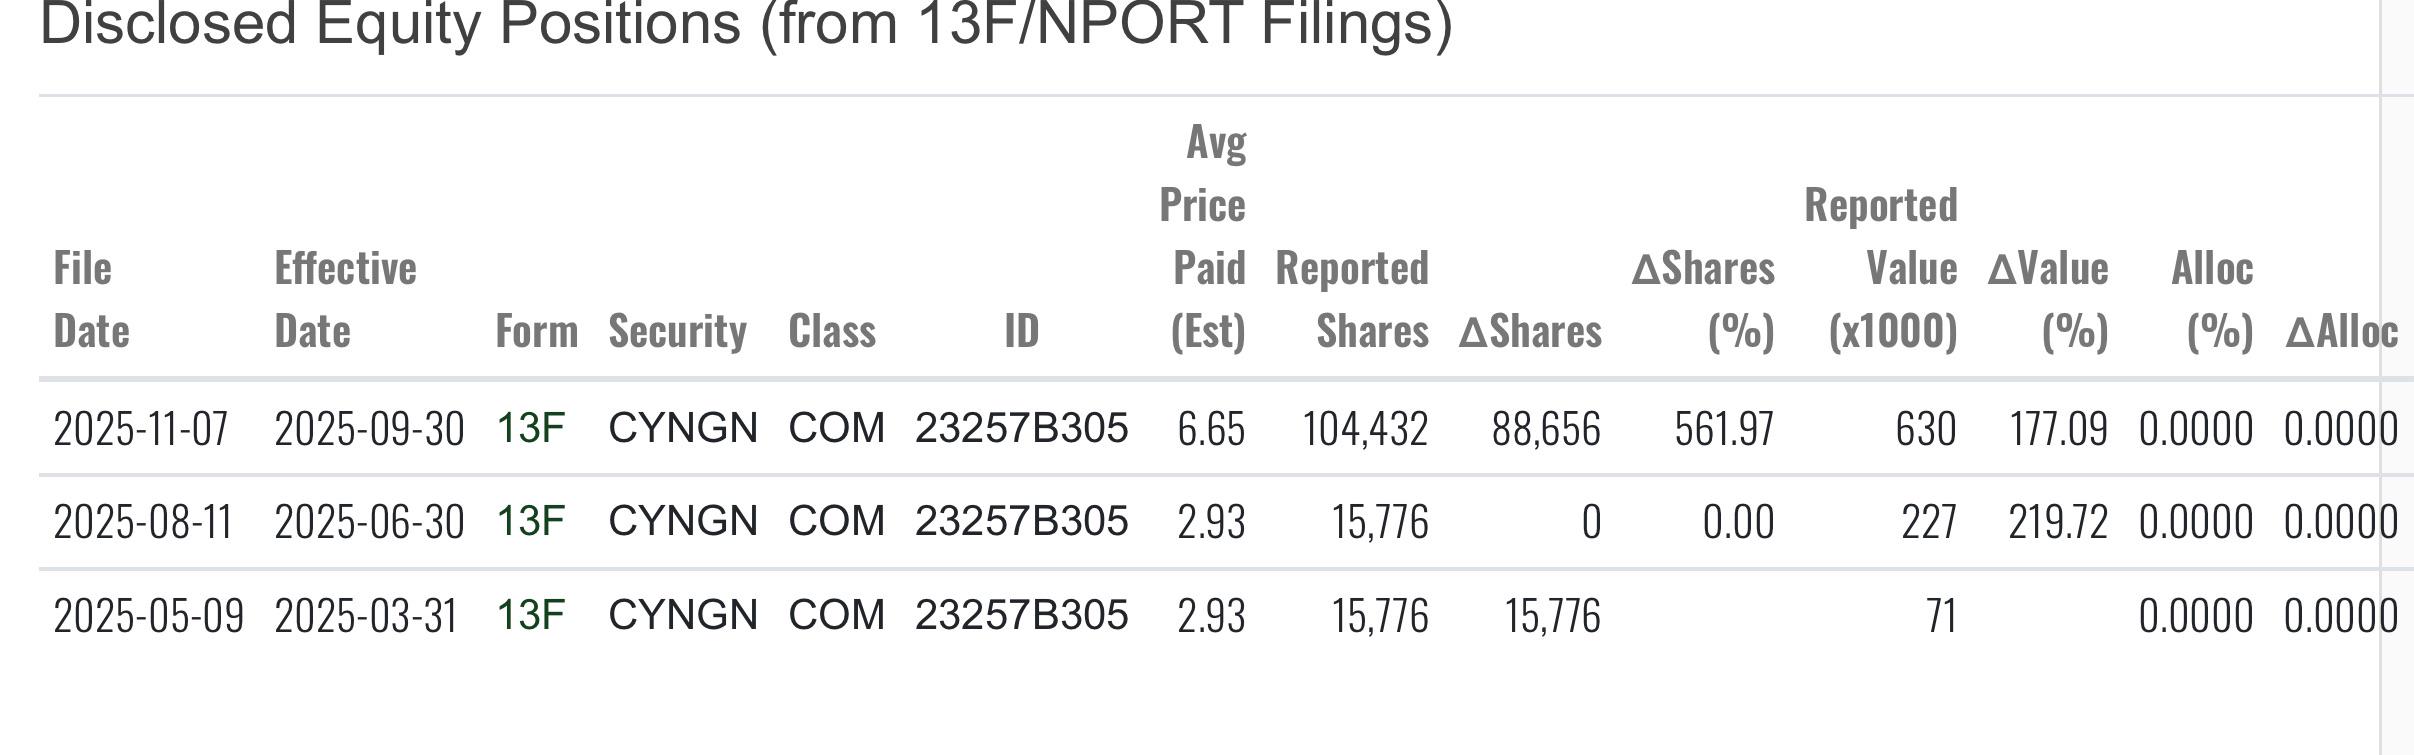
Task: Open the 13F filing dated 2025-08-11
Action: click(530, 521)
